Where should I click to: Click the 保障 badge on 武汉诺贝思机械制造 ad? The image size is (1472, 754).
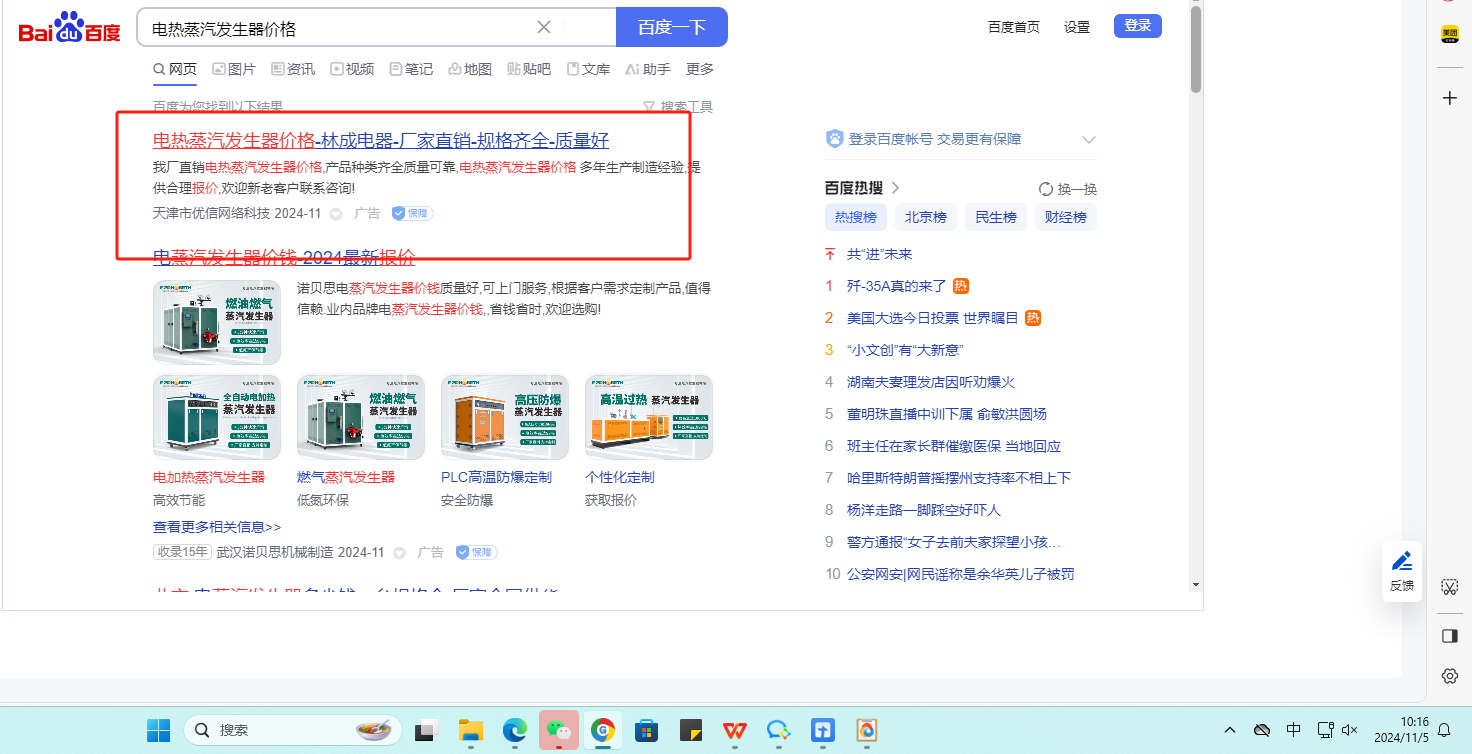(x=476, y=552)
